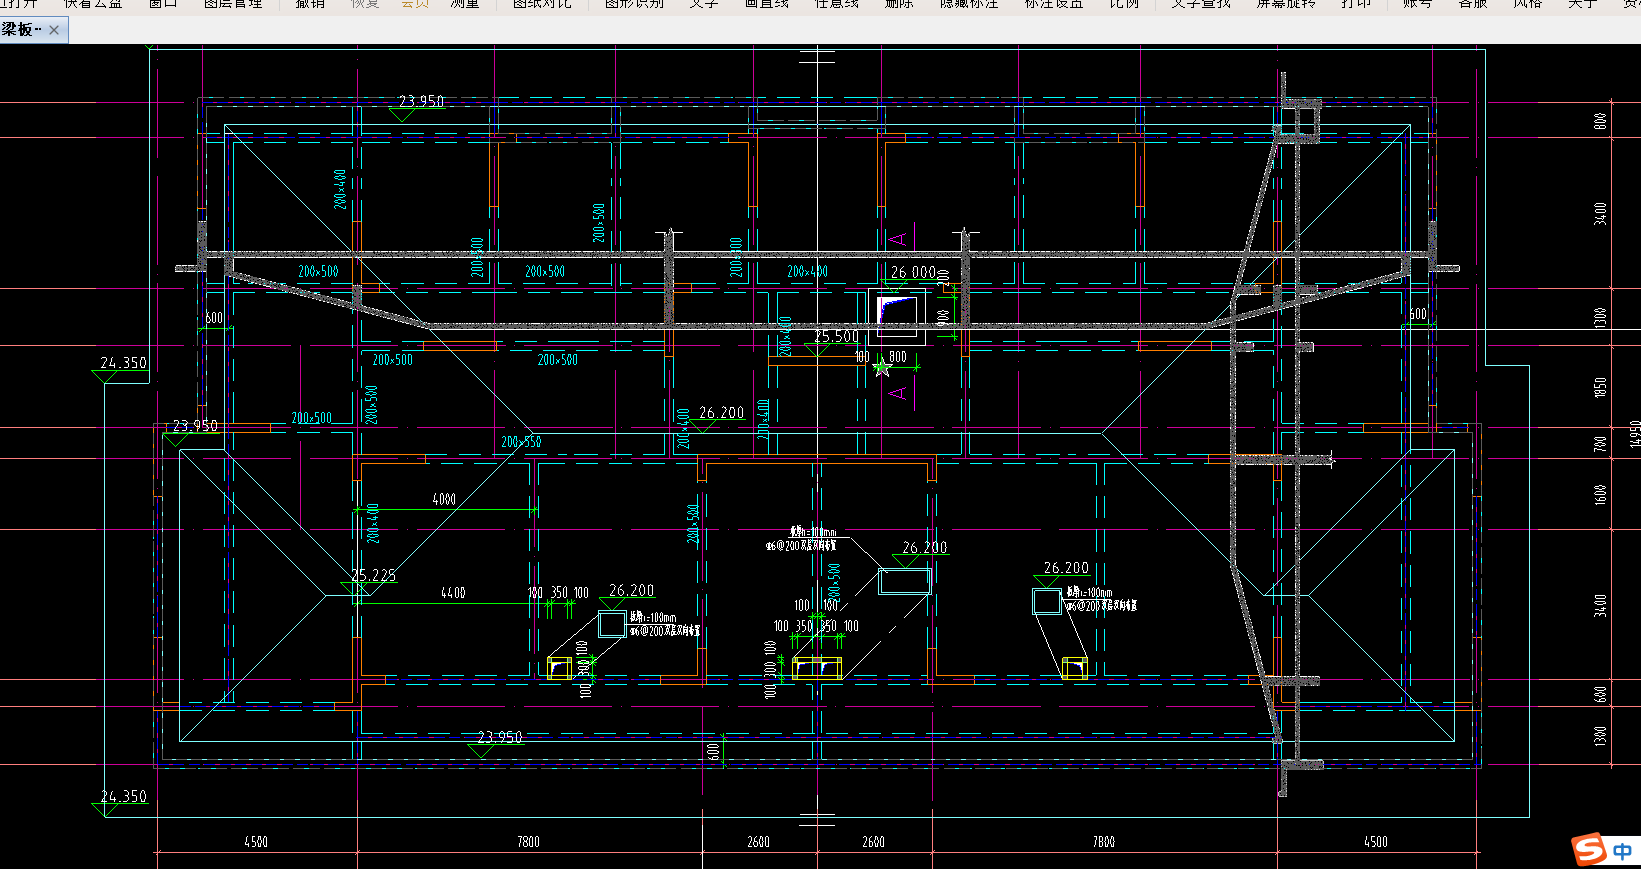Viewport: 1641px width, 869px height.
Task: Click the star marker near dimension 800
Action: [x=881, y=368]
